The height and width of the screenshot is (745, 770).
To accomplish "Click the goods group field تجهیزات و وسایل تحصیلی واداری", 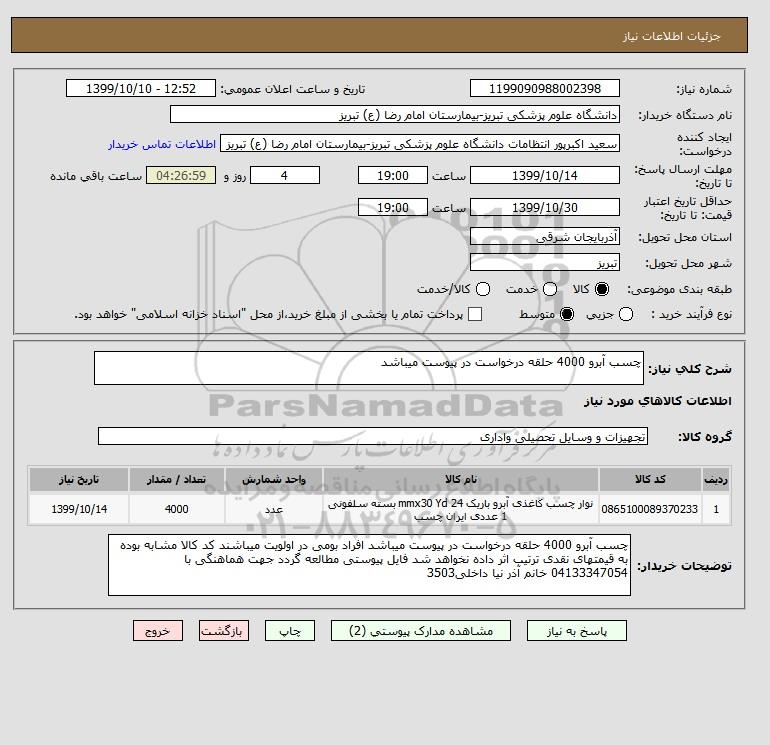I will coord(373,436).
